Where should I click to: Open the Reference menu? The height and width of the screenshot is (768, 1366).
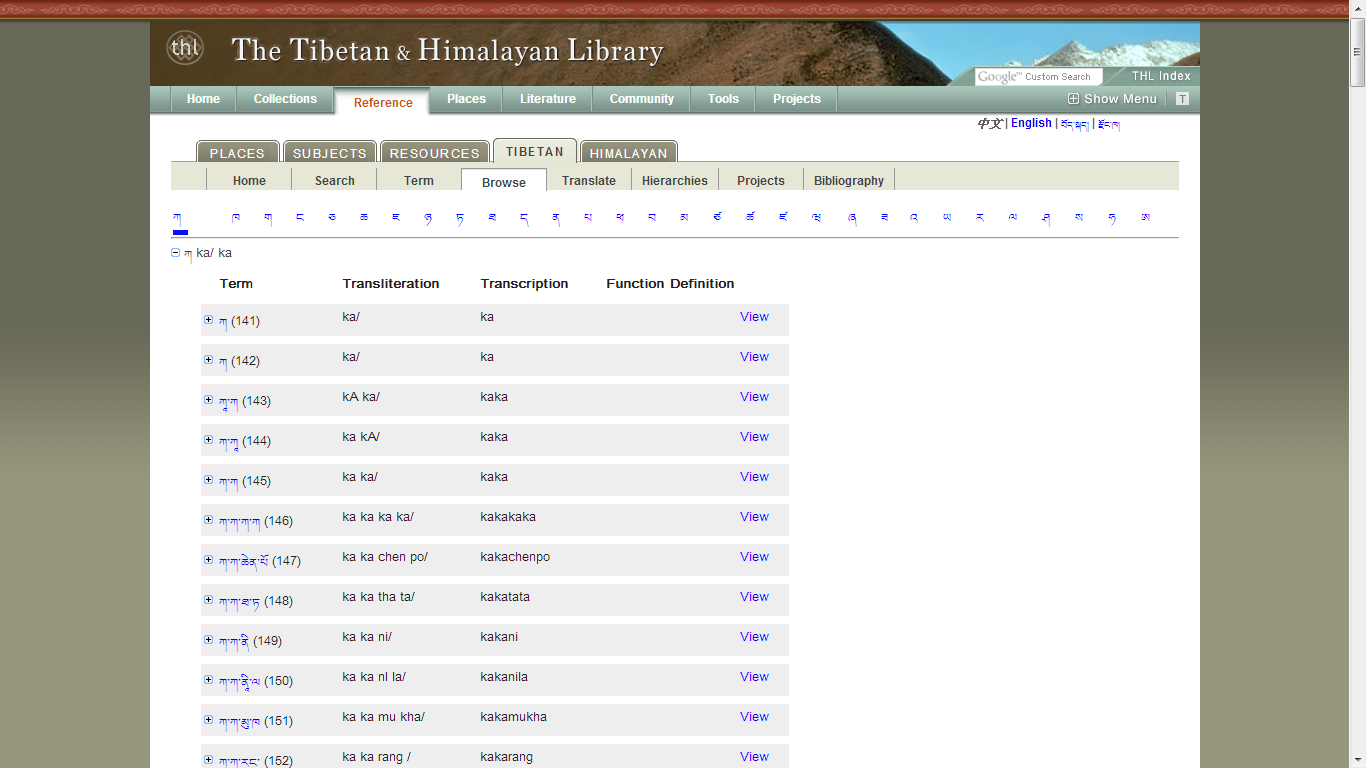383,102
